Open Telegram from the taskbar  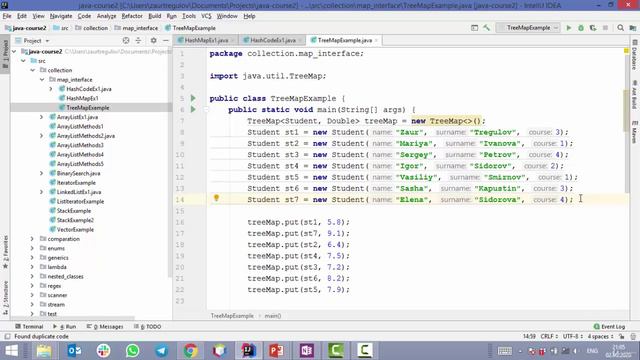coord(161,351)
